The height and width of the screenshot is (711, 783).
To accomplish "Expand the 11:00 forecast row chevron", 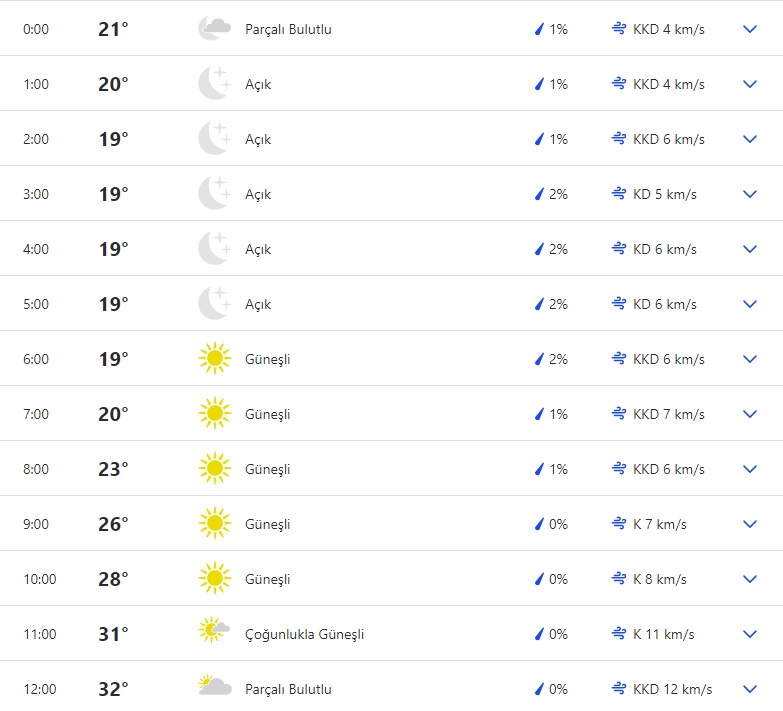I will point(750,634).
